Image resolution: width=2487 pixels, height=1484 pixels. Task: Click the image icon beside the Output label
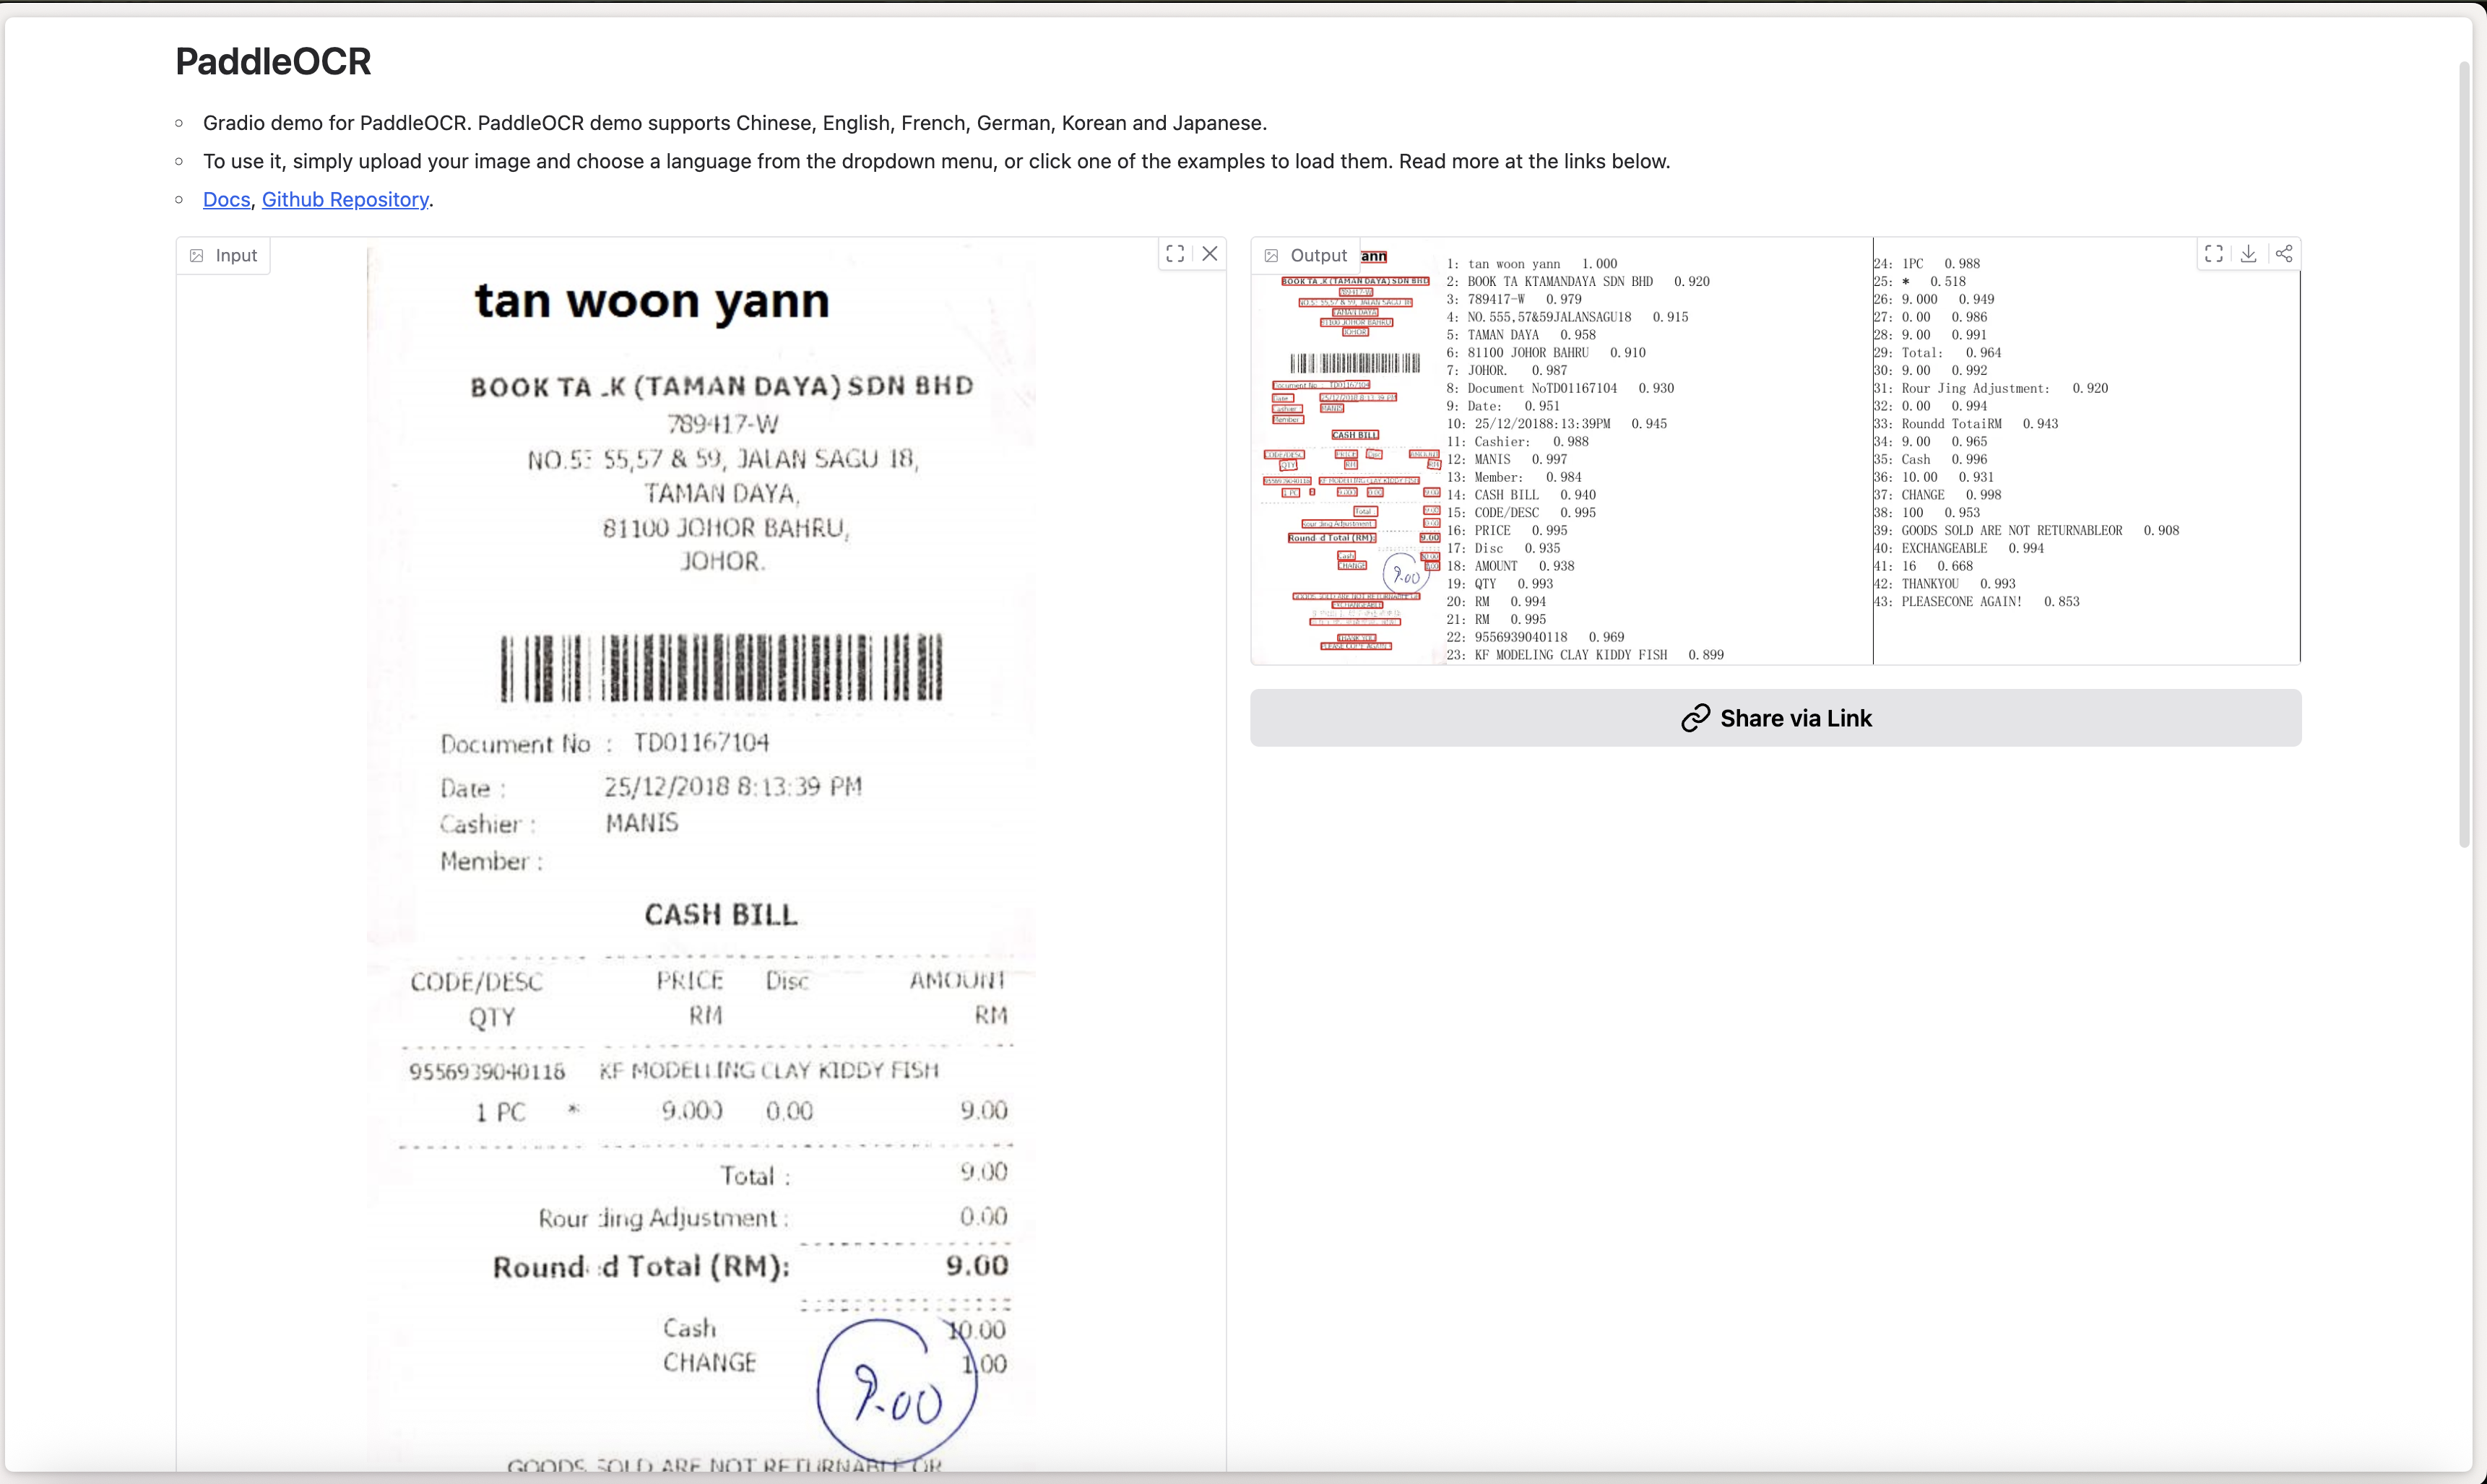(x=1271, y=255)
